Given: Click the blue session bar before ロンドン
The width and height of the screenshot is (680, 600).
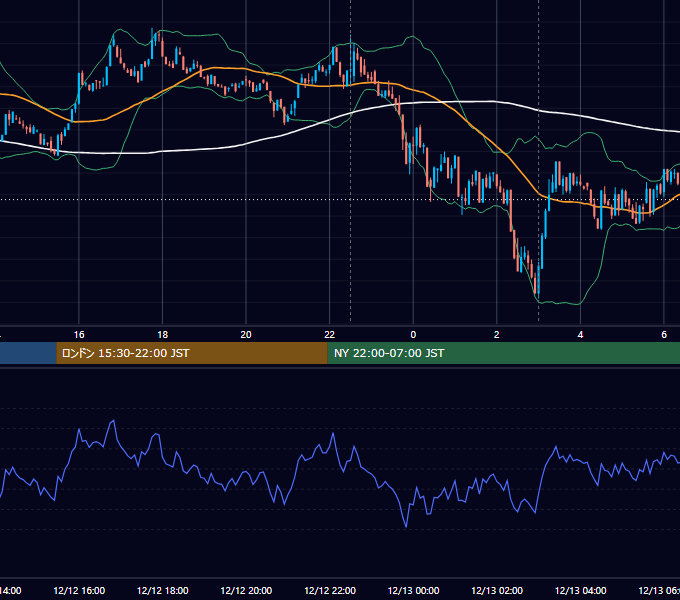Looking at the screenshot, I should [x=28, y=353].
